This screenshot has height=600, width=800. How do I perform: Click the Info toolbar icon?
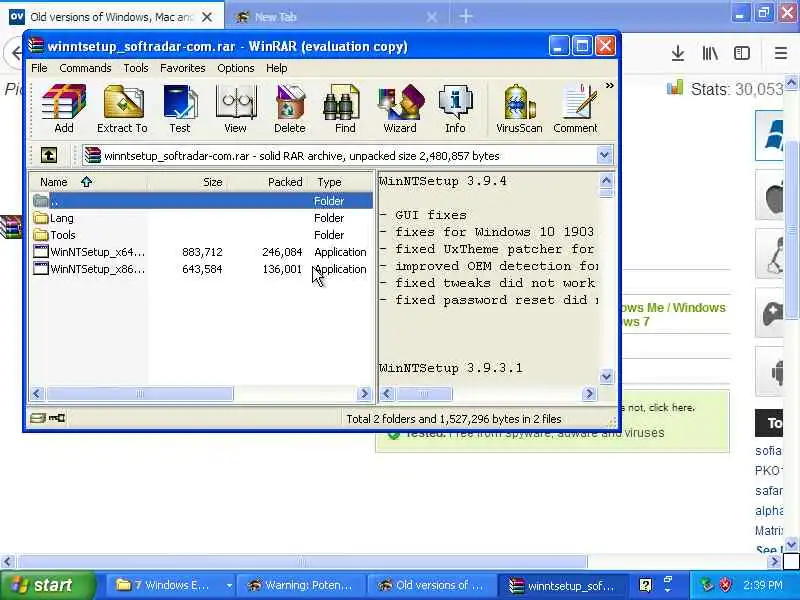pos(455,108)
